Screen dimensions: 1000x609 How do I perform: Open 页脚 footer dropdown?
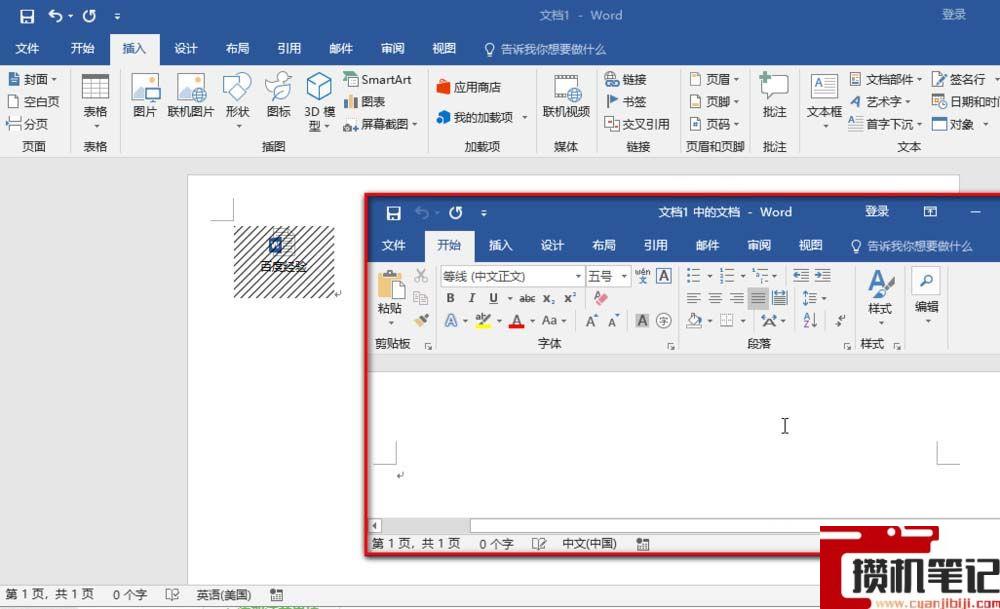pyautogui.click(x=714, y=102)
